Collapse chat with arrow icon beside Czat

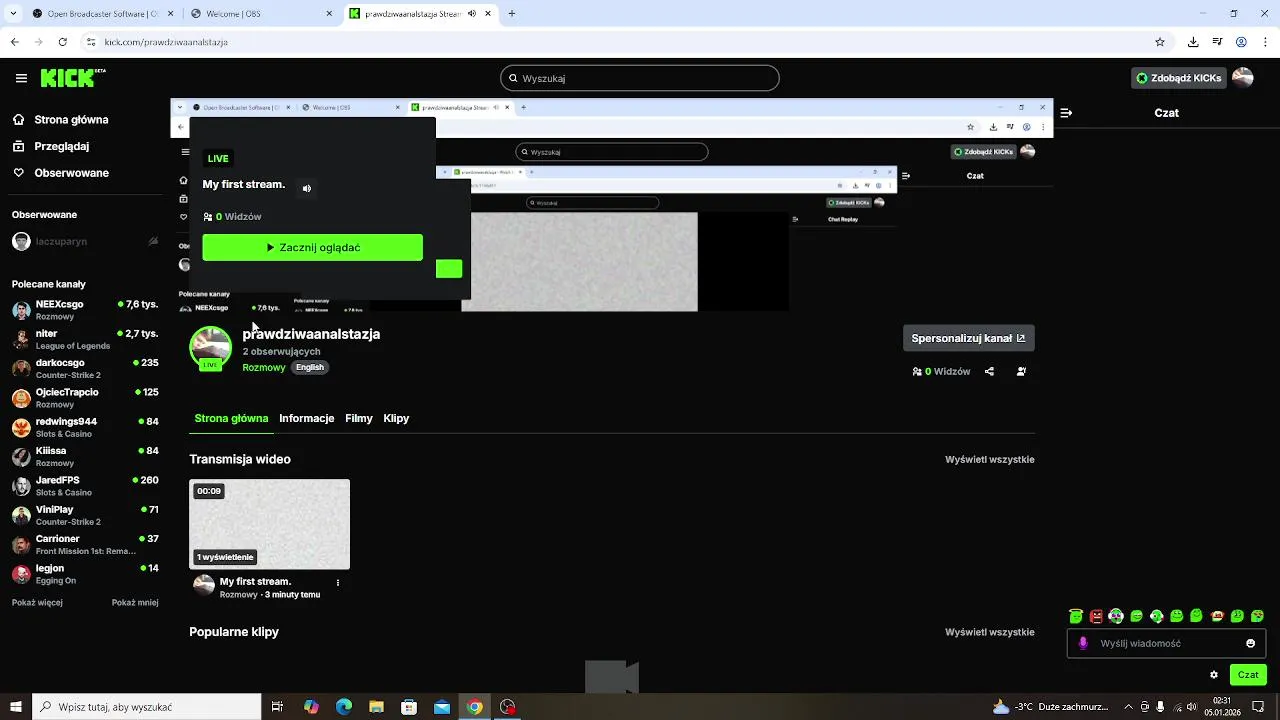1066,113
